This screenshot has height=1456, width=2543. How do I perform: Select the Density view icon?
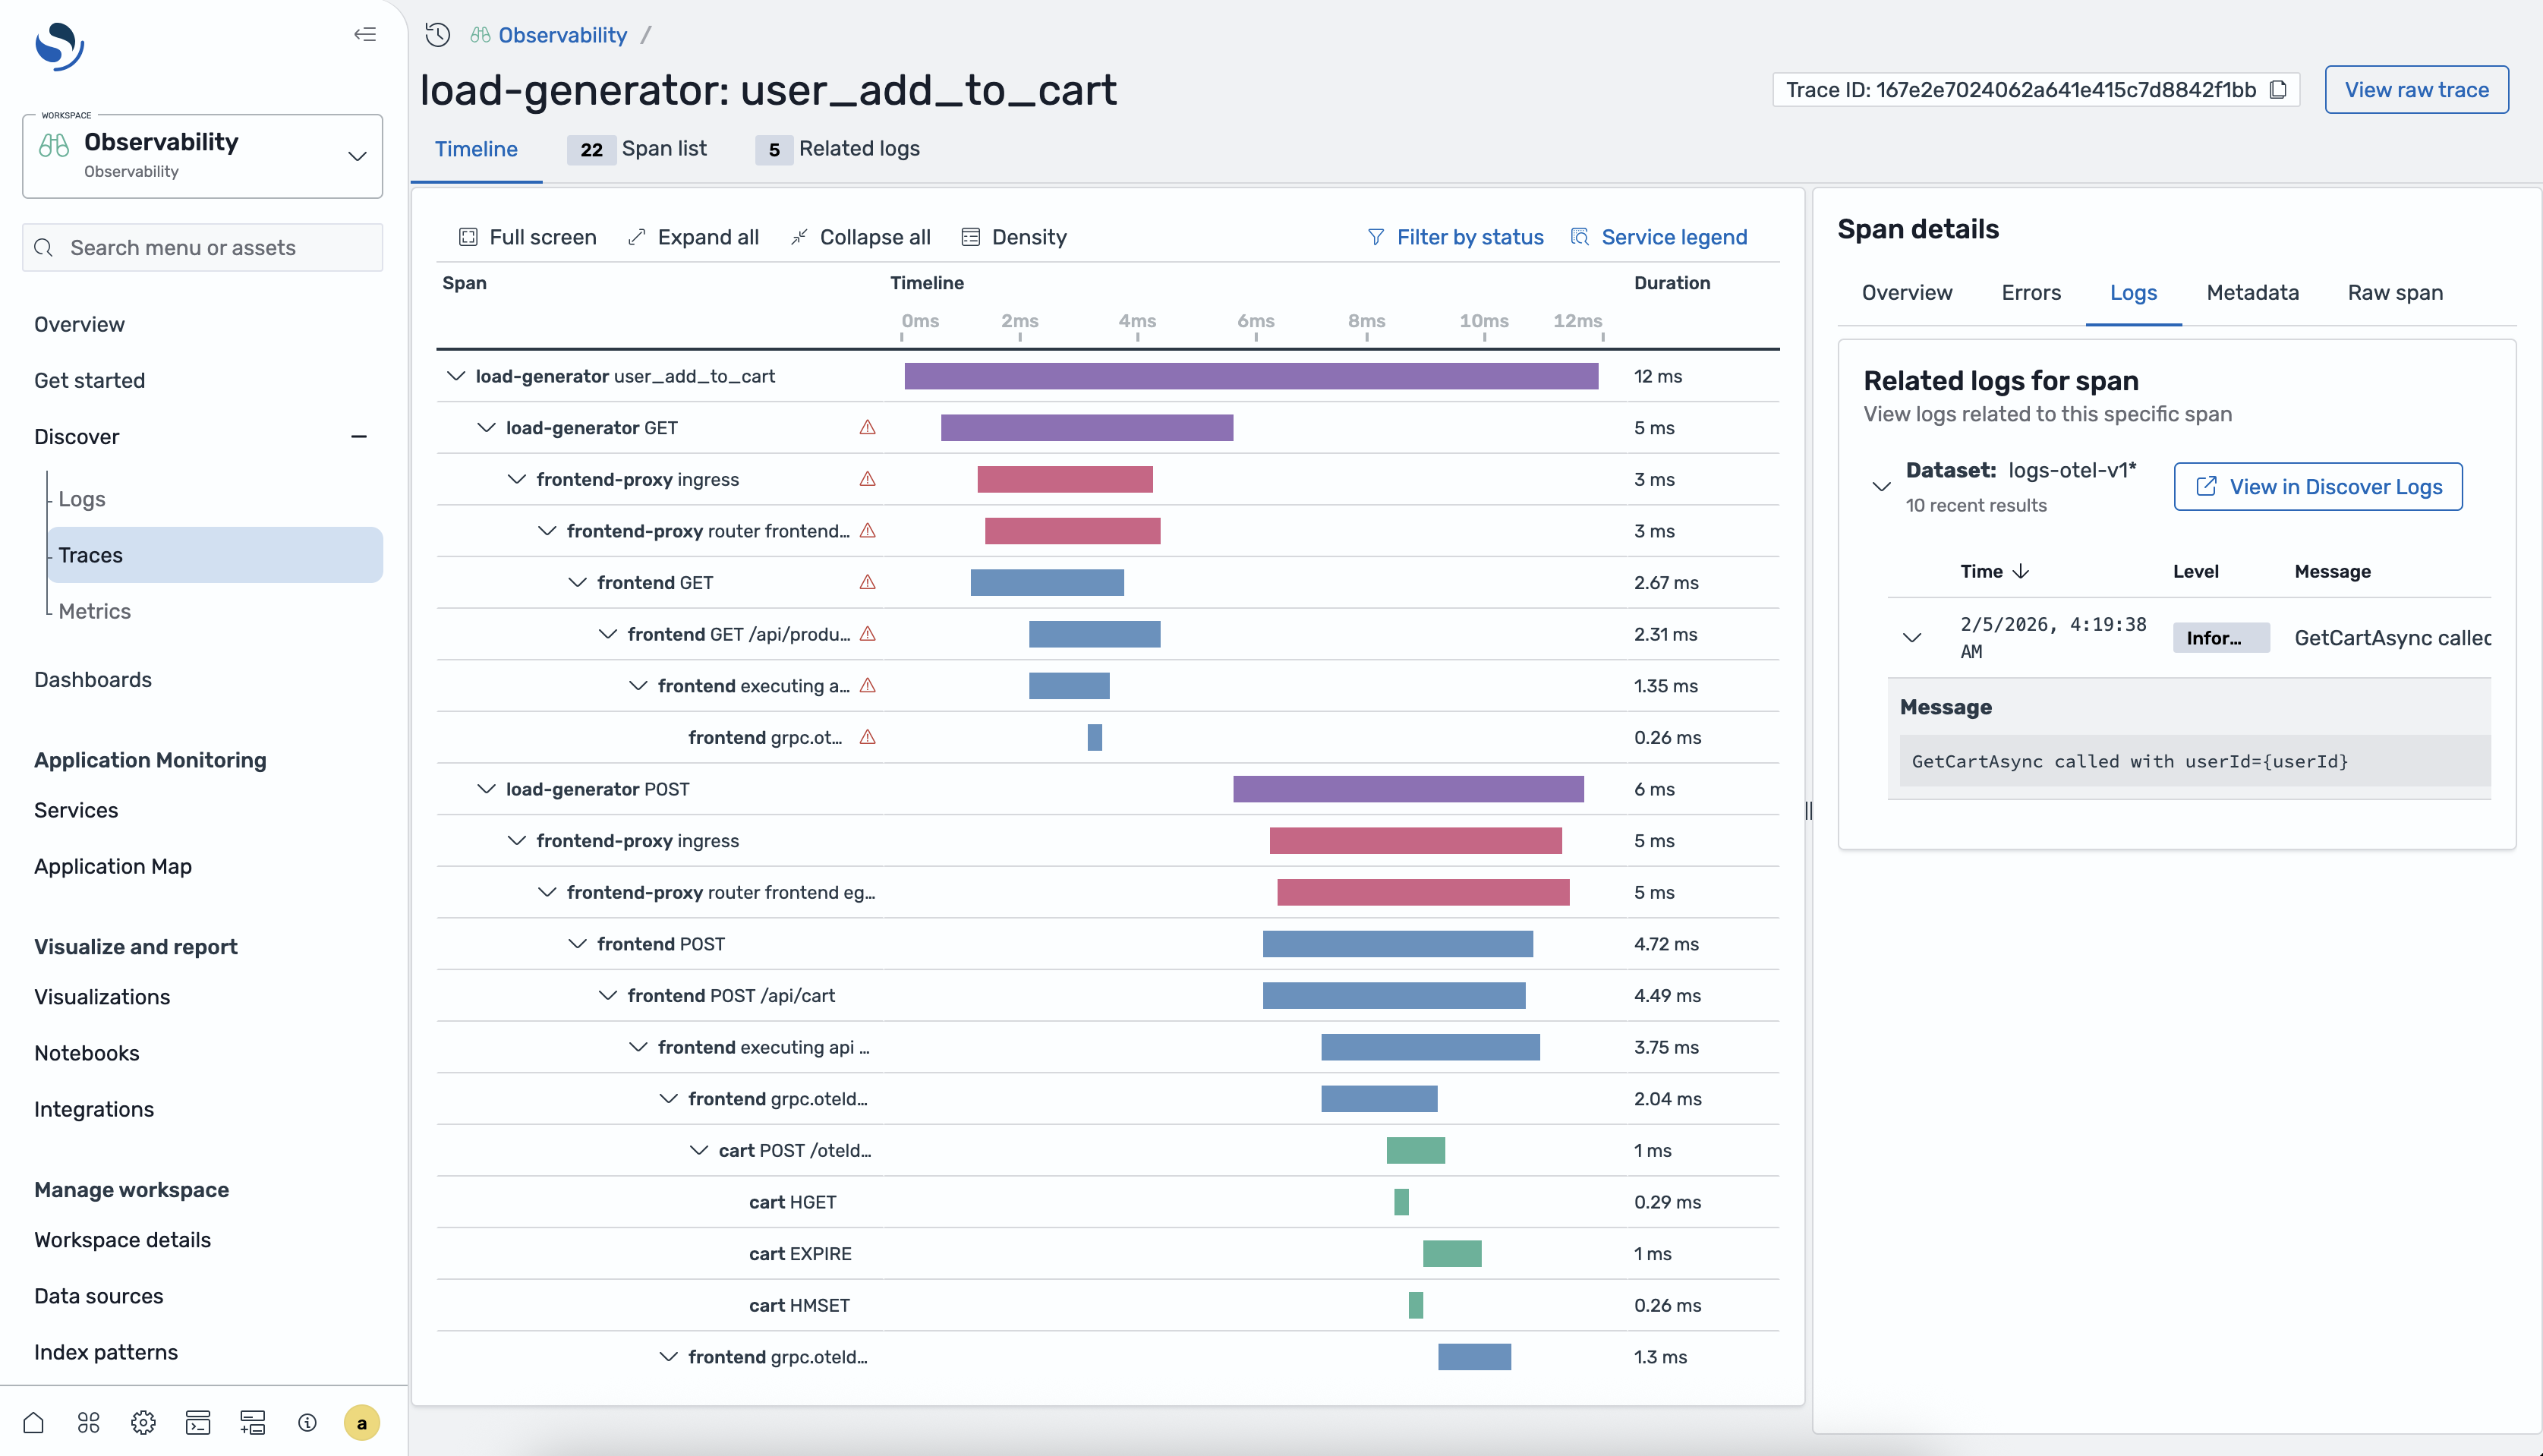point(969,237)
